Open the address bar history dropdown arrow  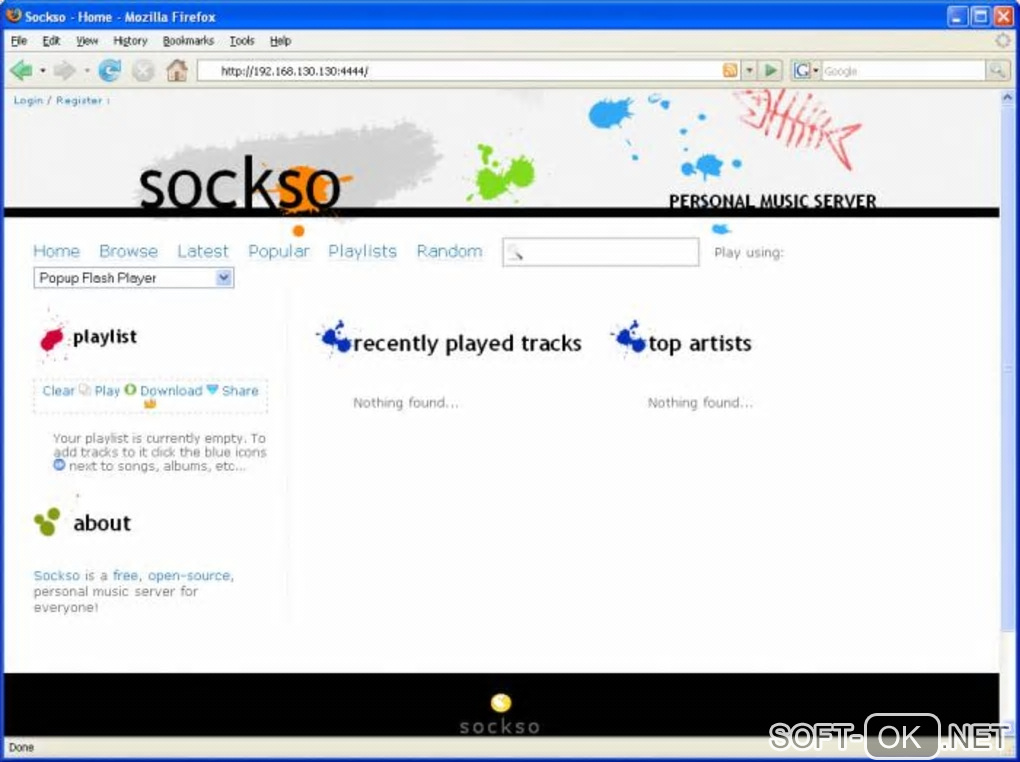coord(749,70)
